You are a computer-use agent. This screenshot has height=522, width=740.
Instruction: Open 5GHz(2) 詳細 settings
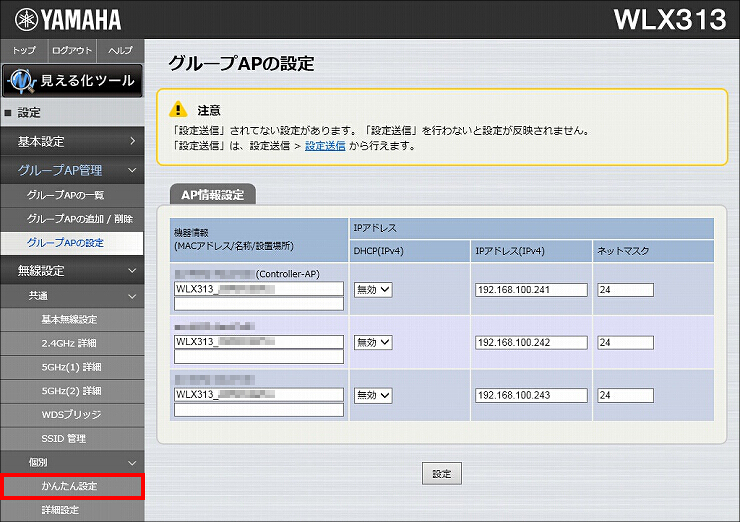tap(72, 391)
